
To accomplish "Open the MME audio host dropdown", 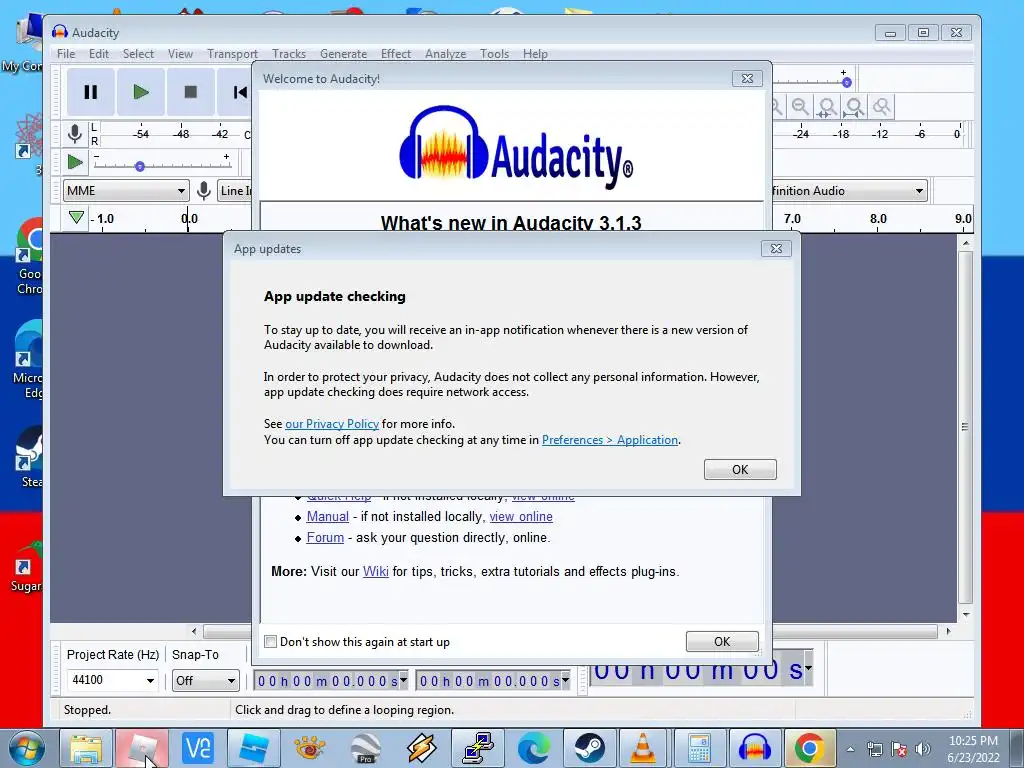I will coord(126,191).
